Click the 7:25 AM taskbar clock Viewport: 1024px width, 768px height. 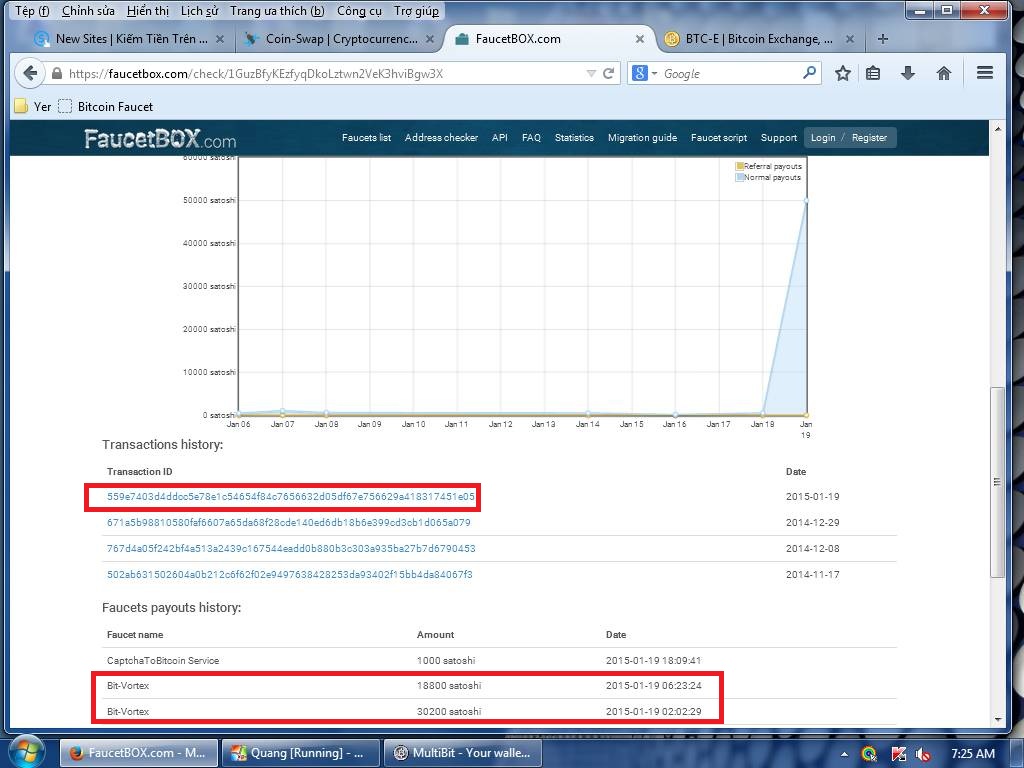(x=972, y=754)
